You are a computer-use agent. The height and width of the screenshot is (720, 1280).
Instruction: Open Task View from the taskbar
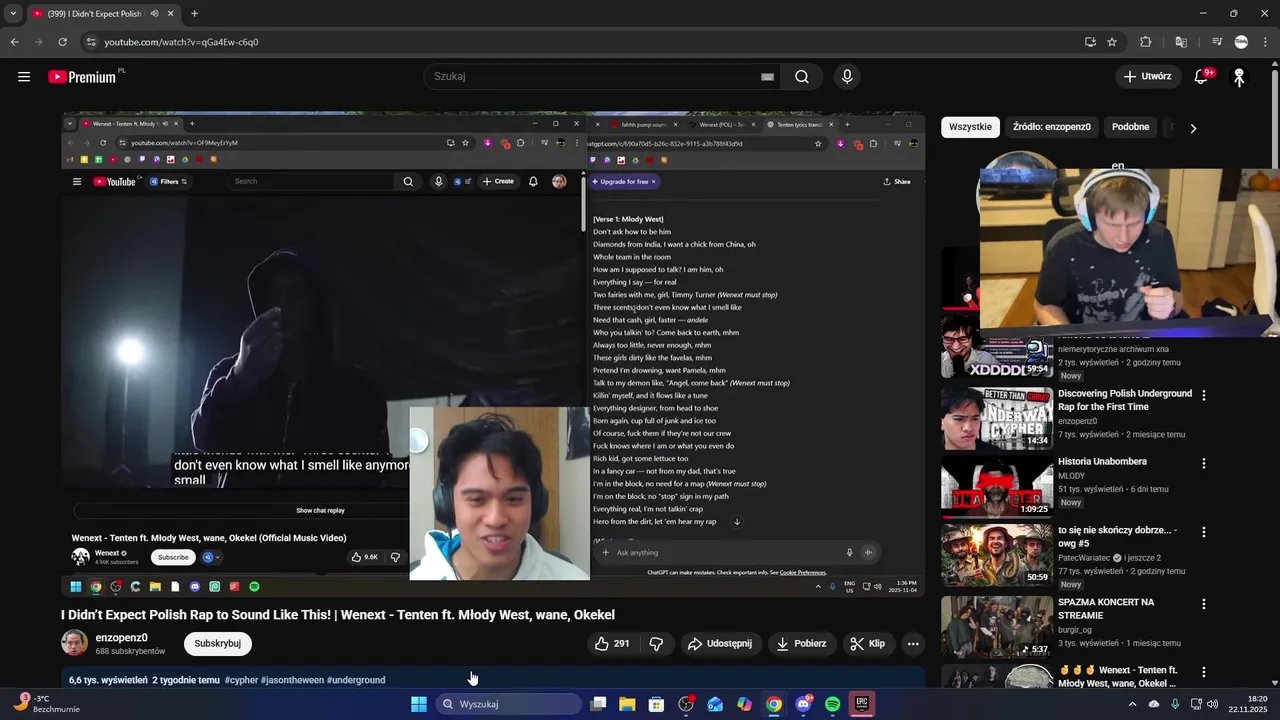598,704
